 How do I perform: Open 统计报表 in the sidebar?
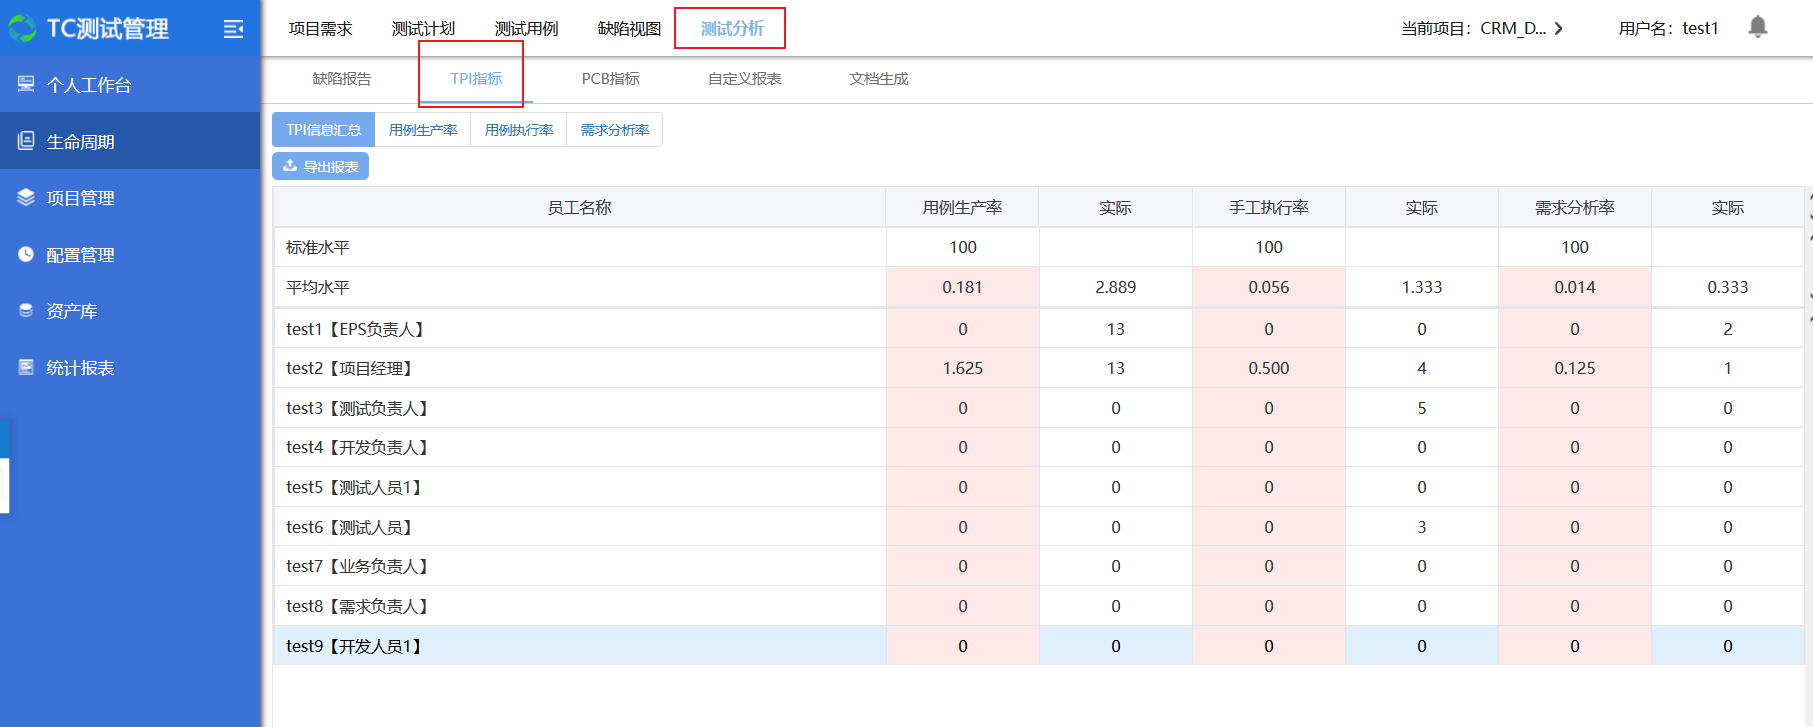[x=80, y=368]
